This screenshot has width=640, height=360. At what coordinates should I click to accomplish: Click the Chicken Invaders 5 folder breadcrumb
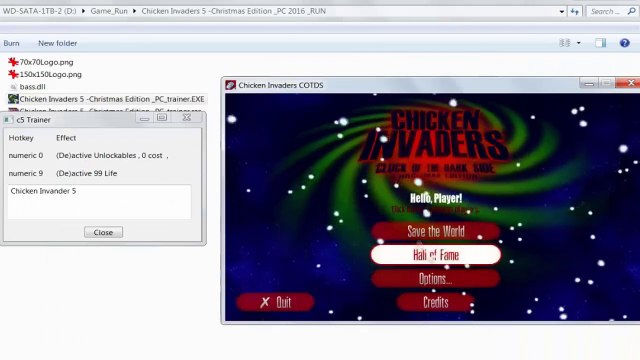coord(233,11)
